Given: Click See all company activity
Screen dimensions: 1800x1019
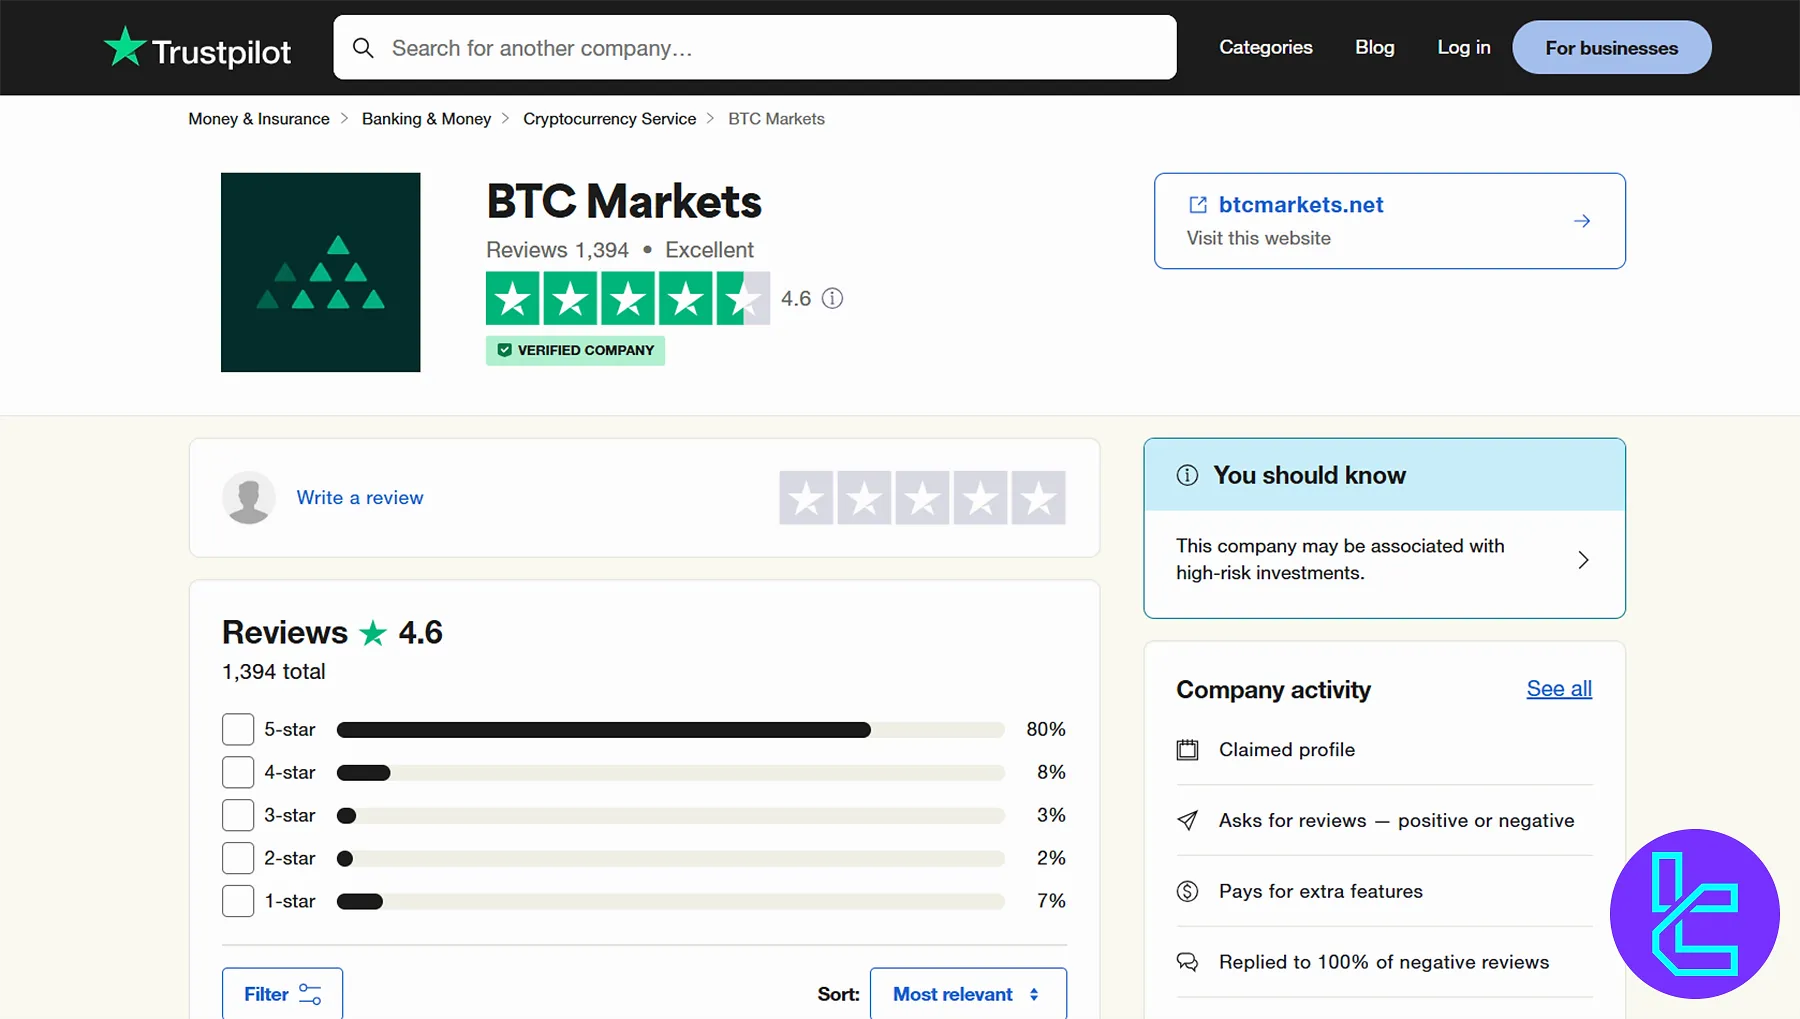Looking at the screenshot, I should click(x=1559, y=689).
